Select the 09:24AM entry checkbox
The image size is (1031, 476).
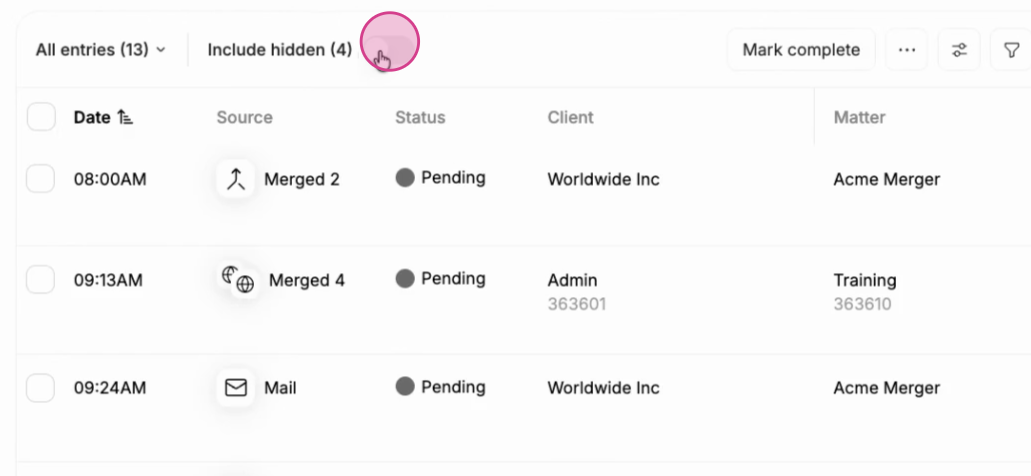(x=40, y=388)
